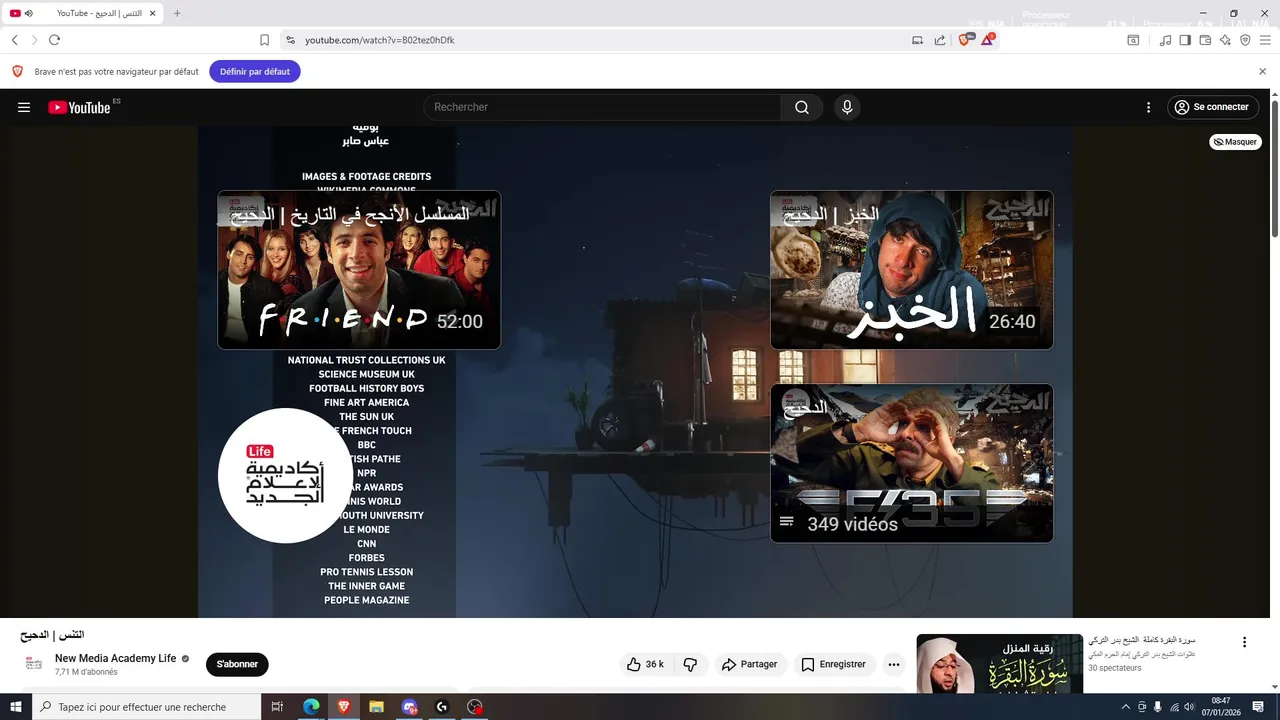Open options menu for suggested video
Viewport: 1280px width, 720px height.
[x=1244, y=642]
